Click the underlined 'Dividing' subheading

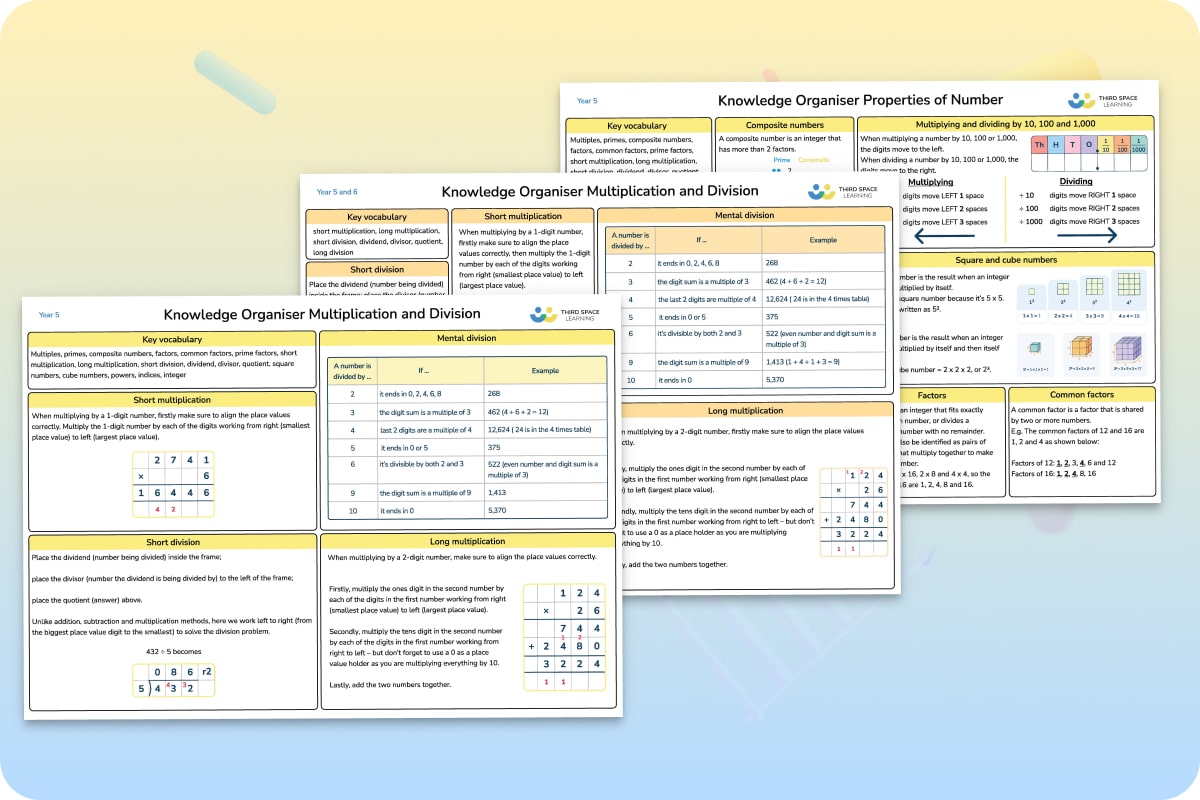[1076, 183]
